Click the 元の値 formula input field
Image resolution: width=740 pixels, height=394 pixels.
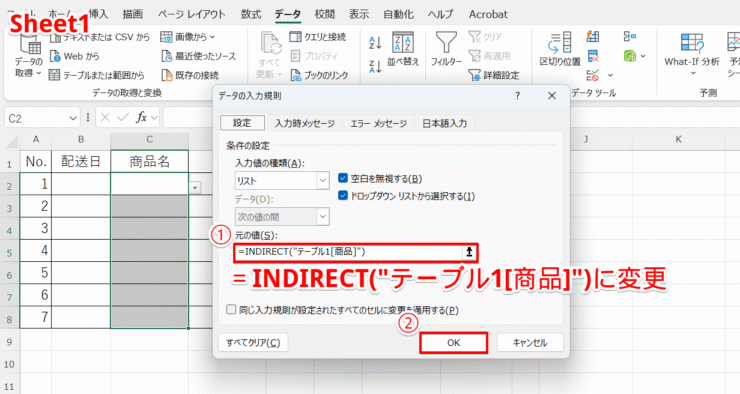click(348, 252)
